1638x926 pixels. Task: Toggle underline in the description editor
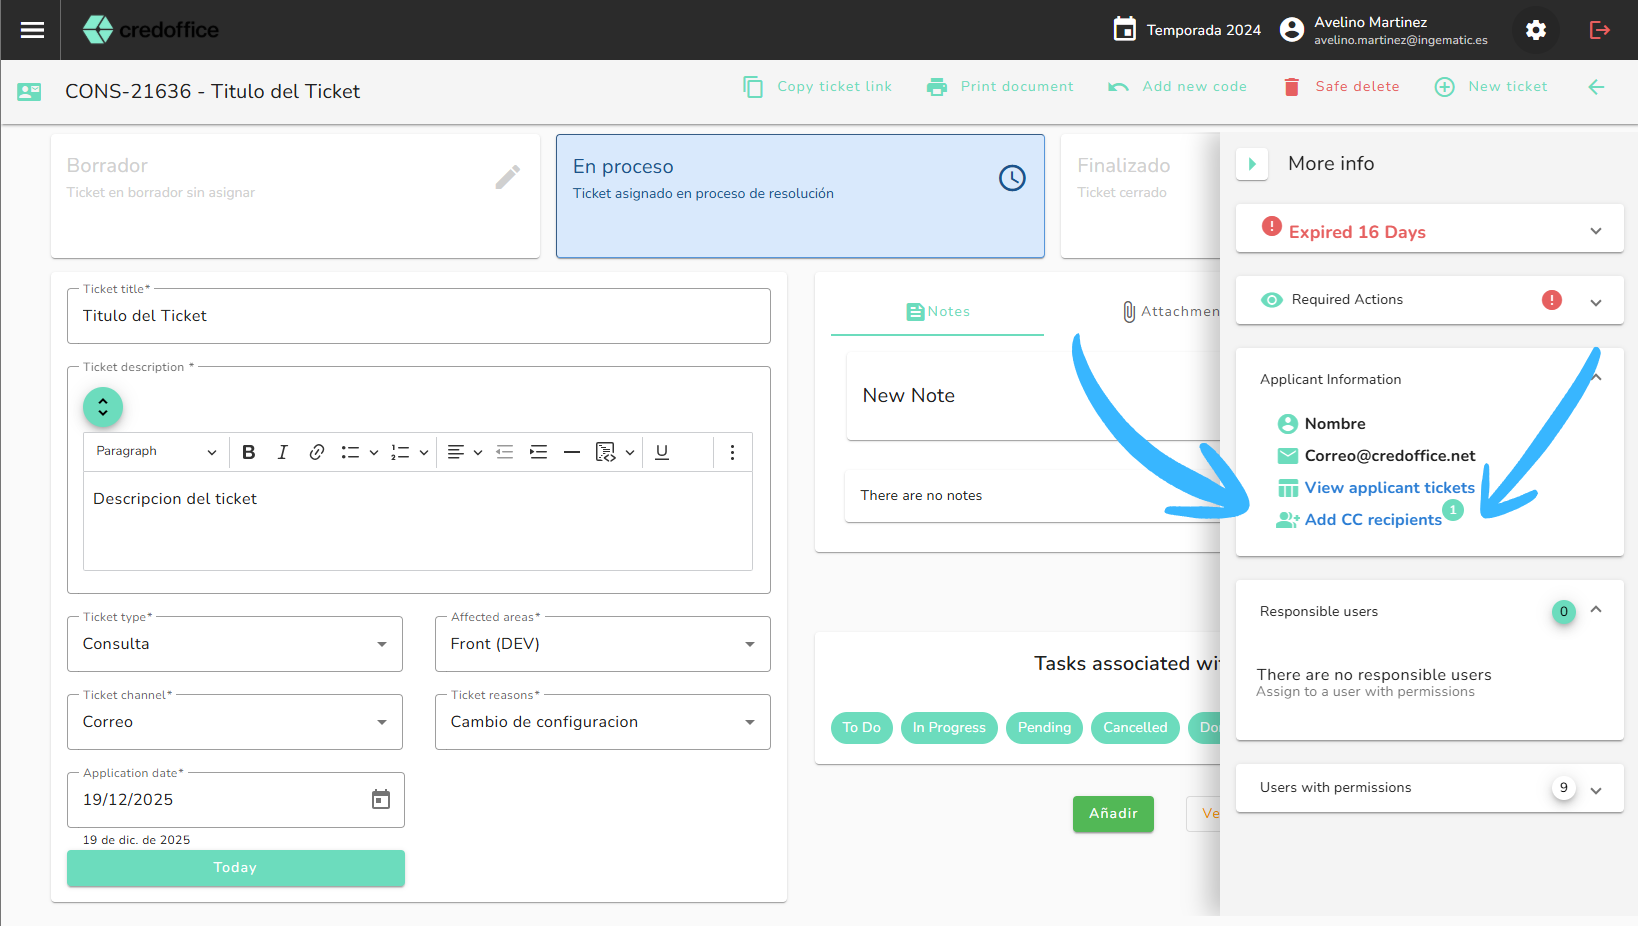click(x=662, y=452)
